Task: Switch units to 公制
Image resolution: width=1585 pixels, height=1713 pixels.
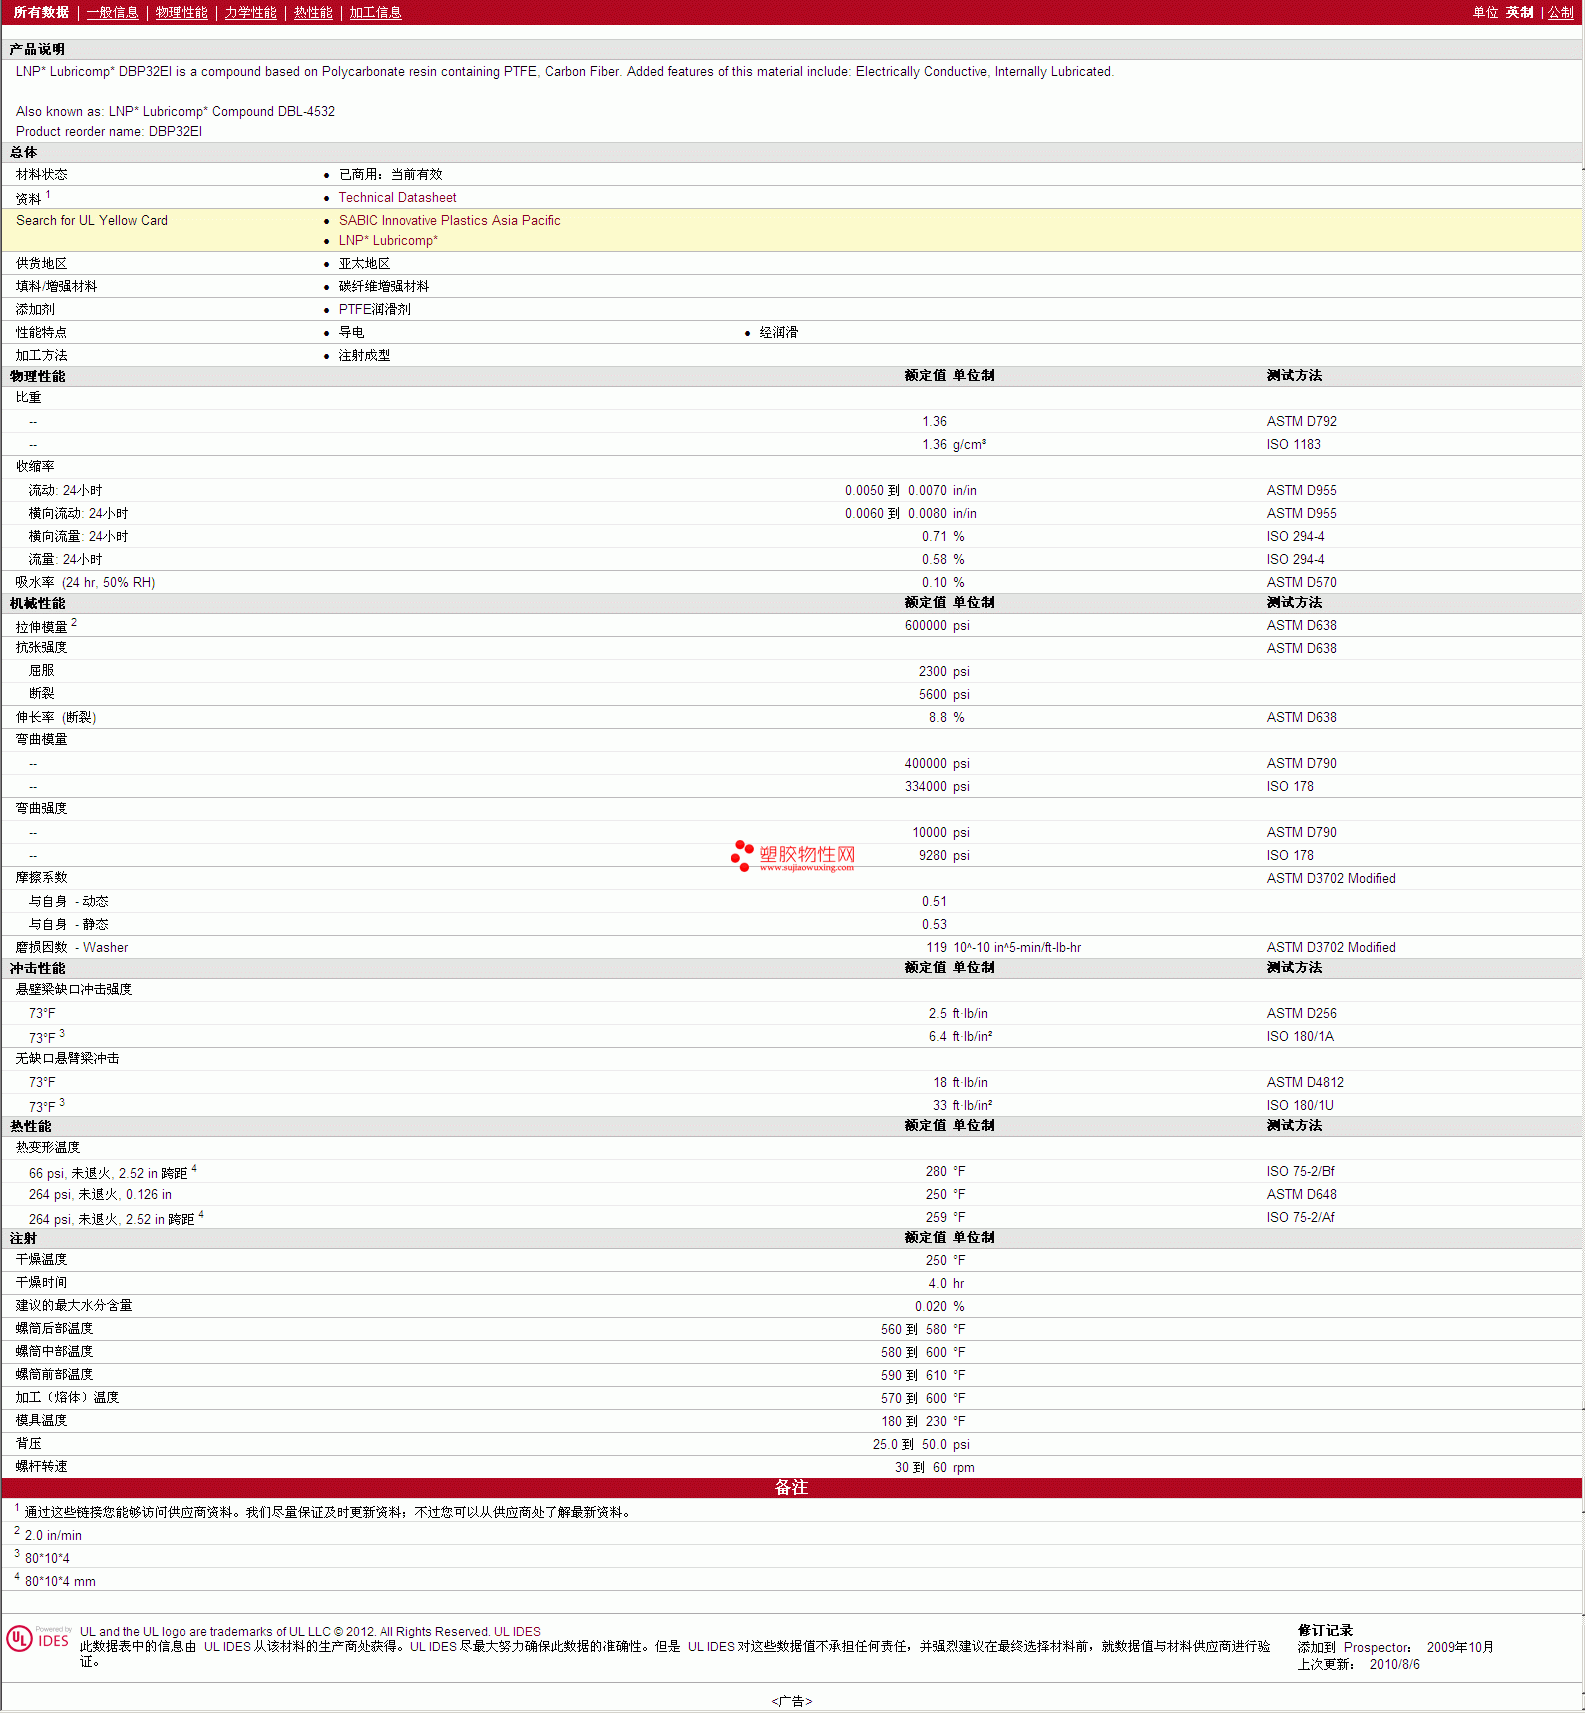Action: (1561, 12)
